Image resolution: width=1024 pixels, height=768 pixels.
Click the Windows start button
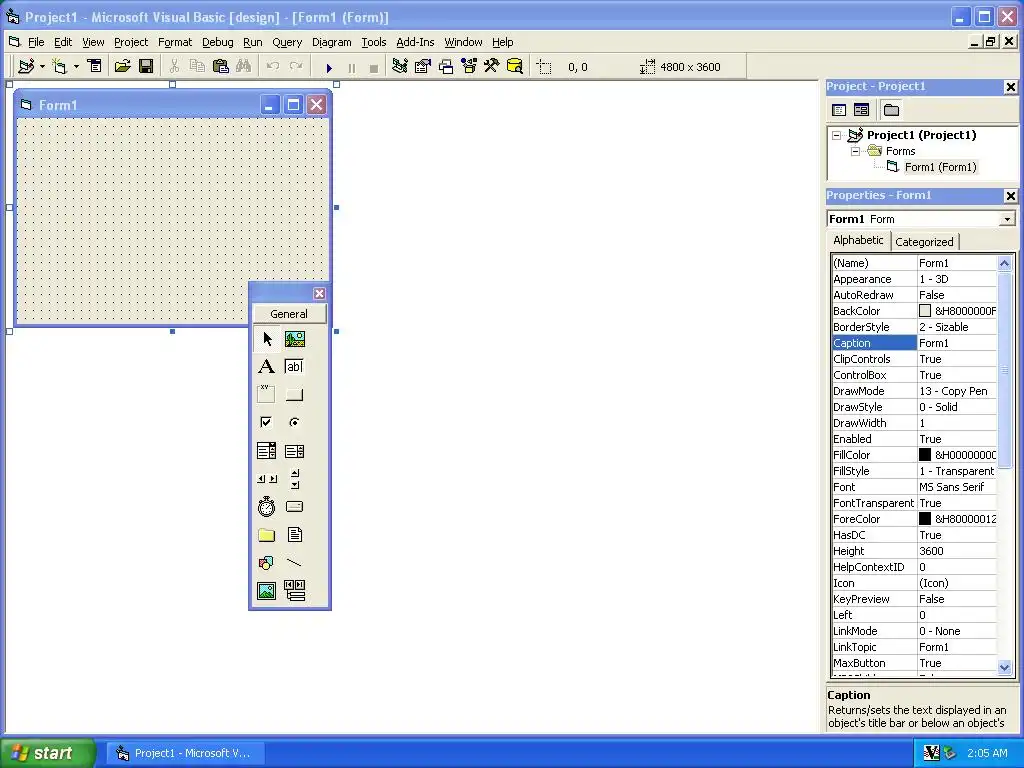[47, 753]
